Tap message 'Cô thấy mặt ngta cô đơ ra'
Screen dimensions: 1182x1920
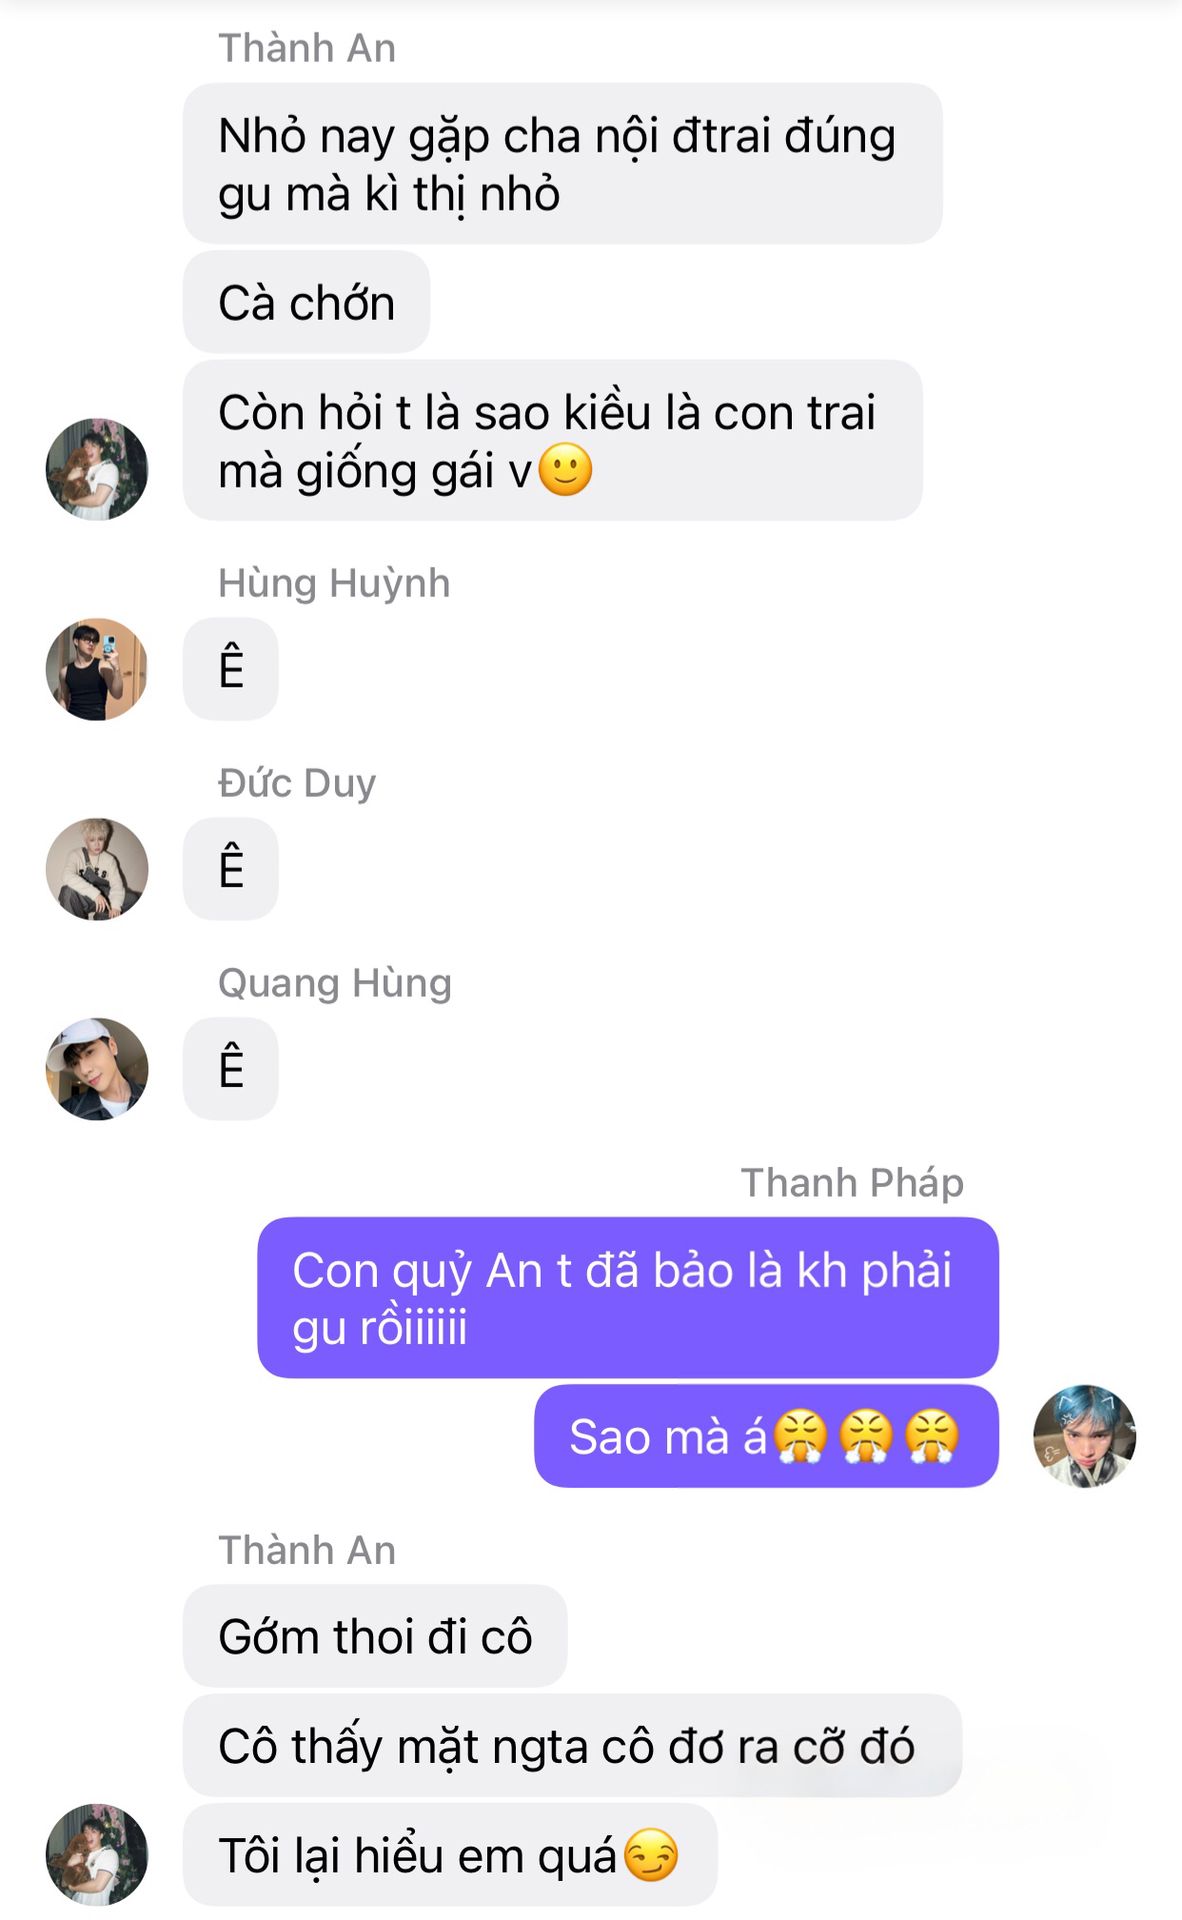pos(572,1746)
